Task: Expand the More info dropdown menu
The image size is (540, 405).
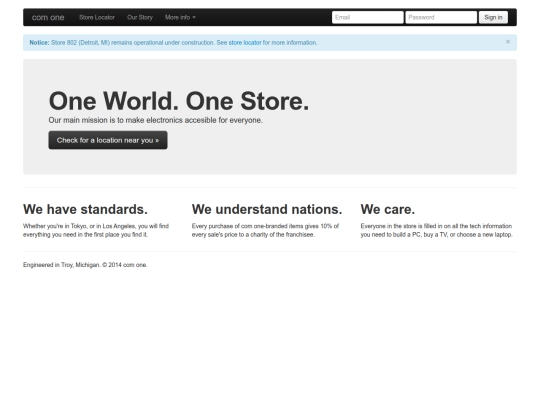Action: coord(180,17)
